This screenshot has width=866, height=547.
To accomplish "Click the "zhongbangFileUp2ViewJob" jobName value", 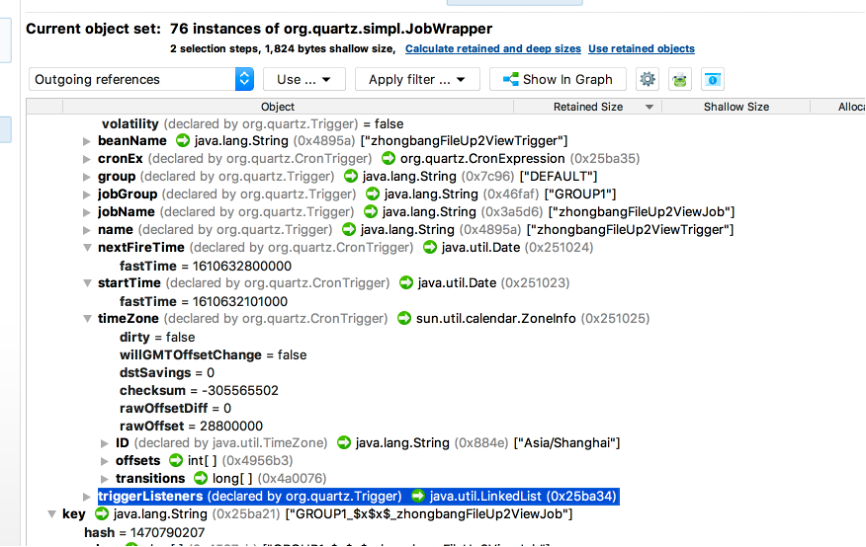I will (641, 212).
